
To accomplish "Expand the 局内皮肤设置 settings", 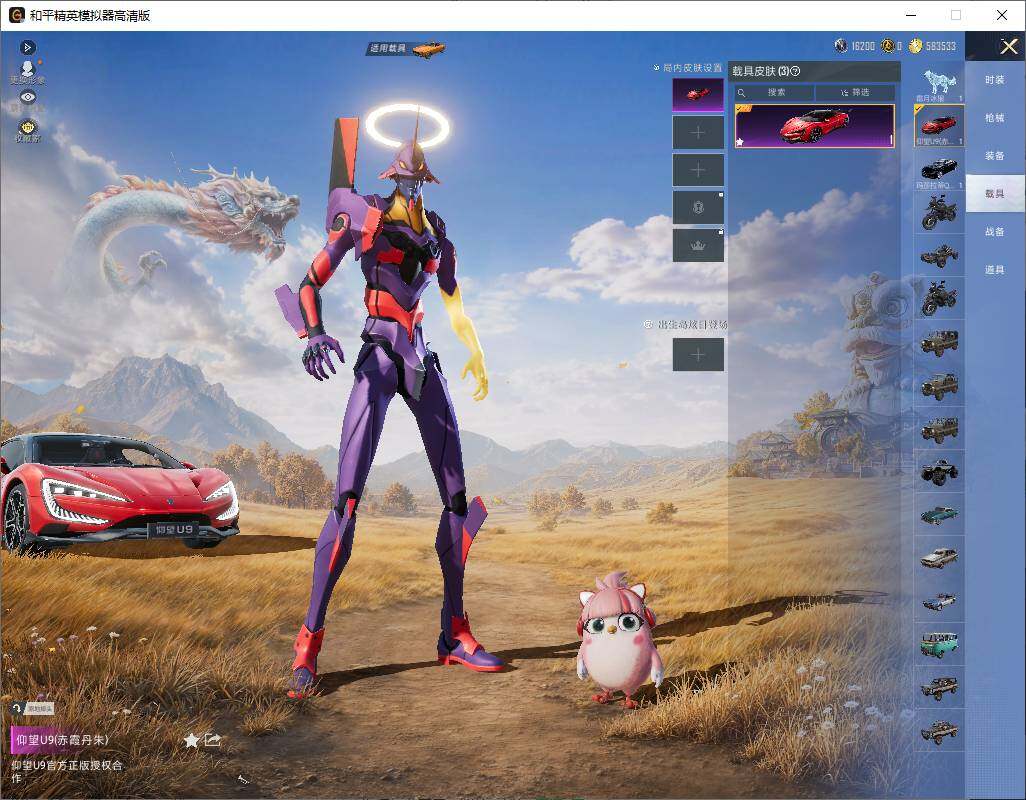I will (688, 67).
